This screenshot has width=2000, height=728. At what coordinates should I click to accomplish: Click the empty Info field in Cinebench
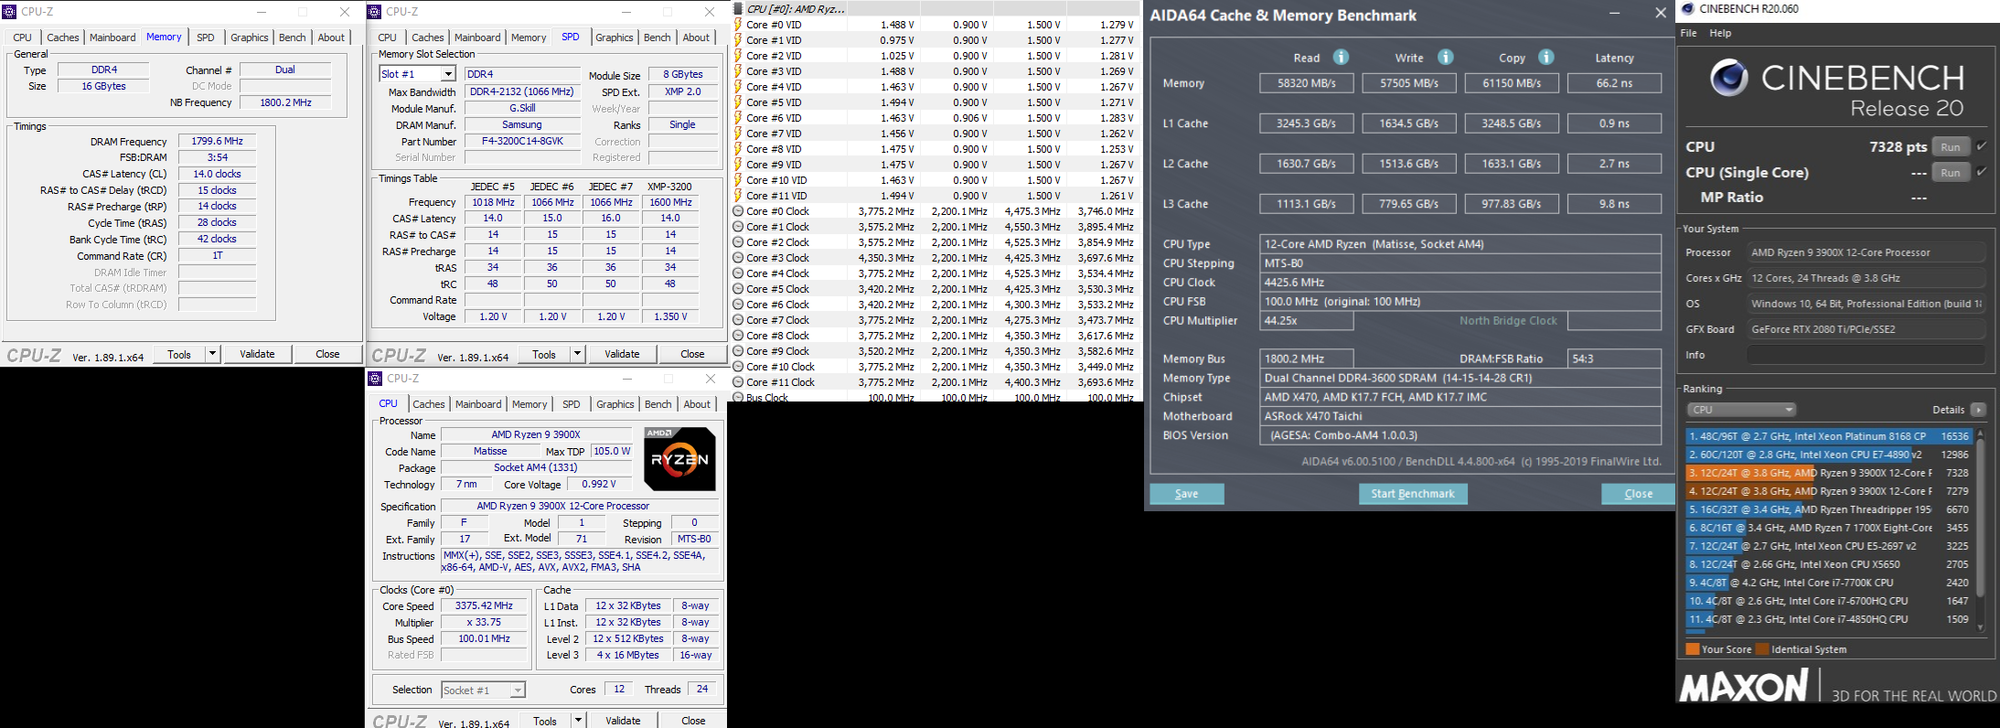click(1866, 355)
